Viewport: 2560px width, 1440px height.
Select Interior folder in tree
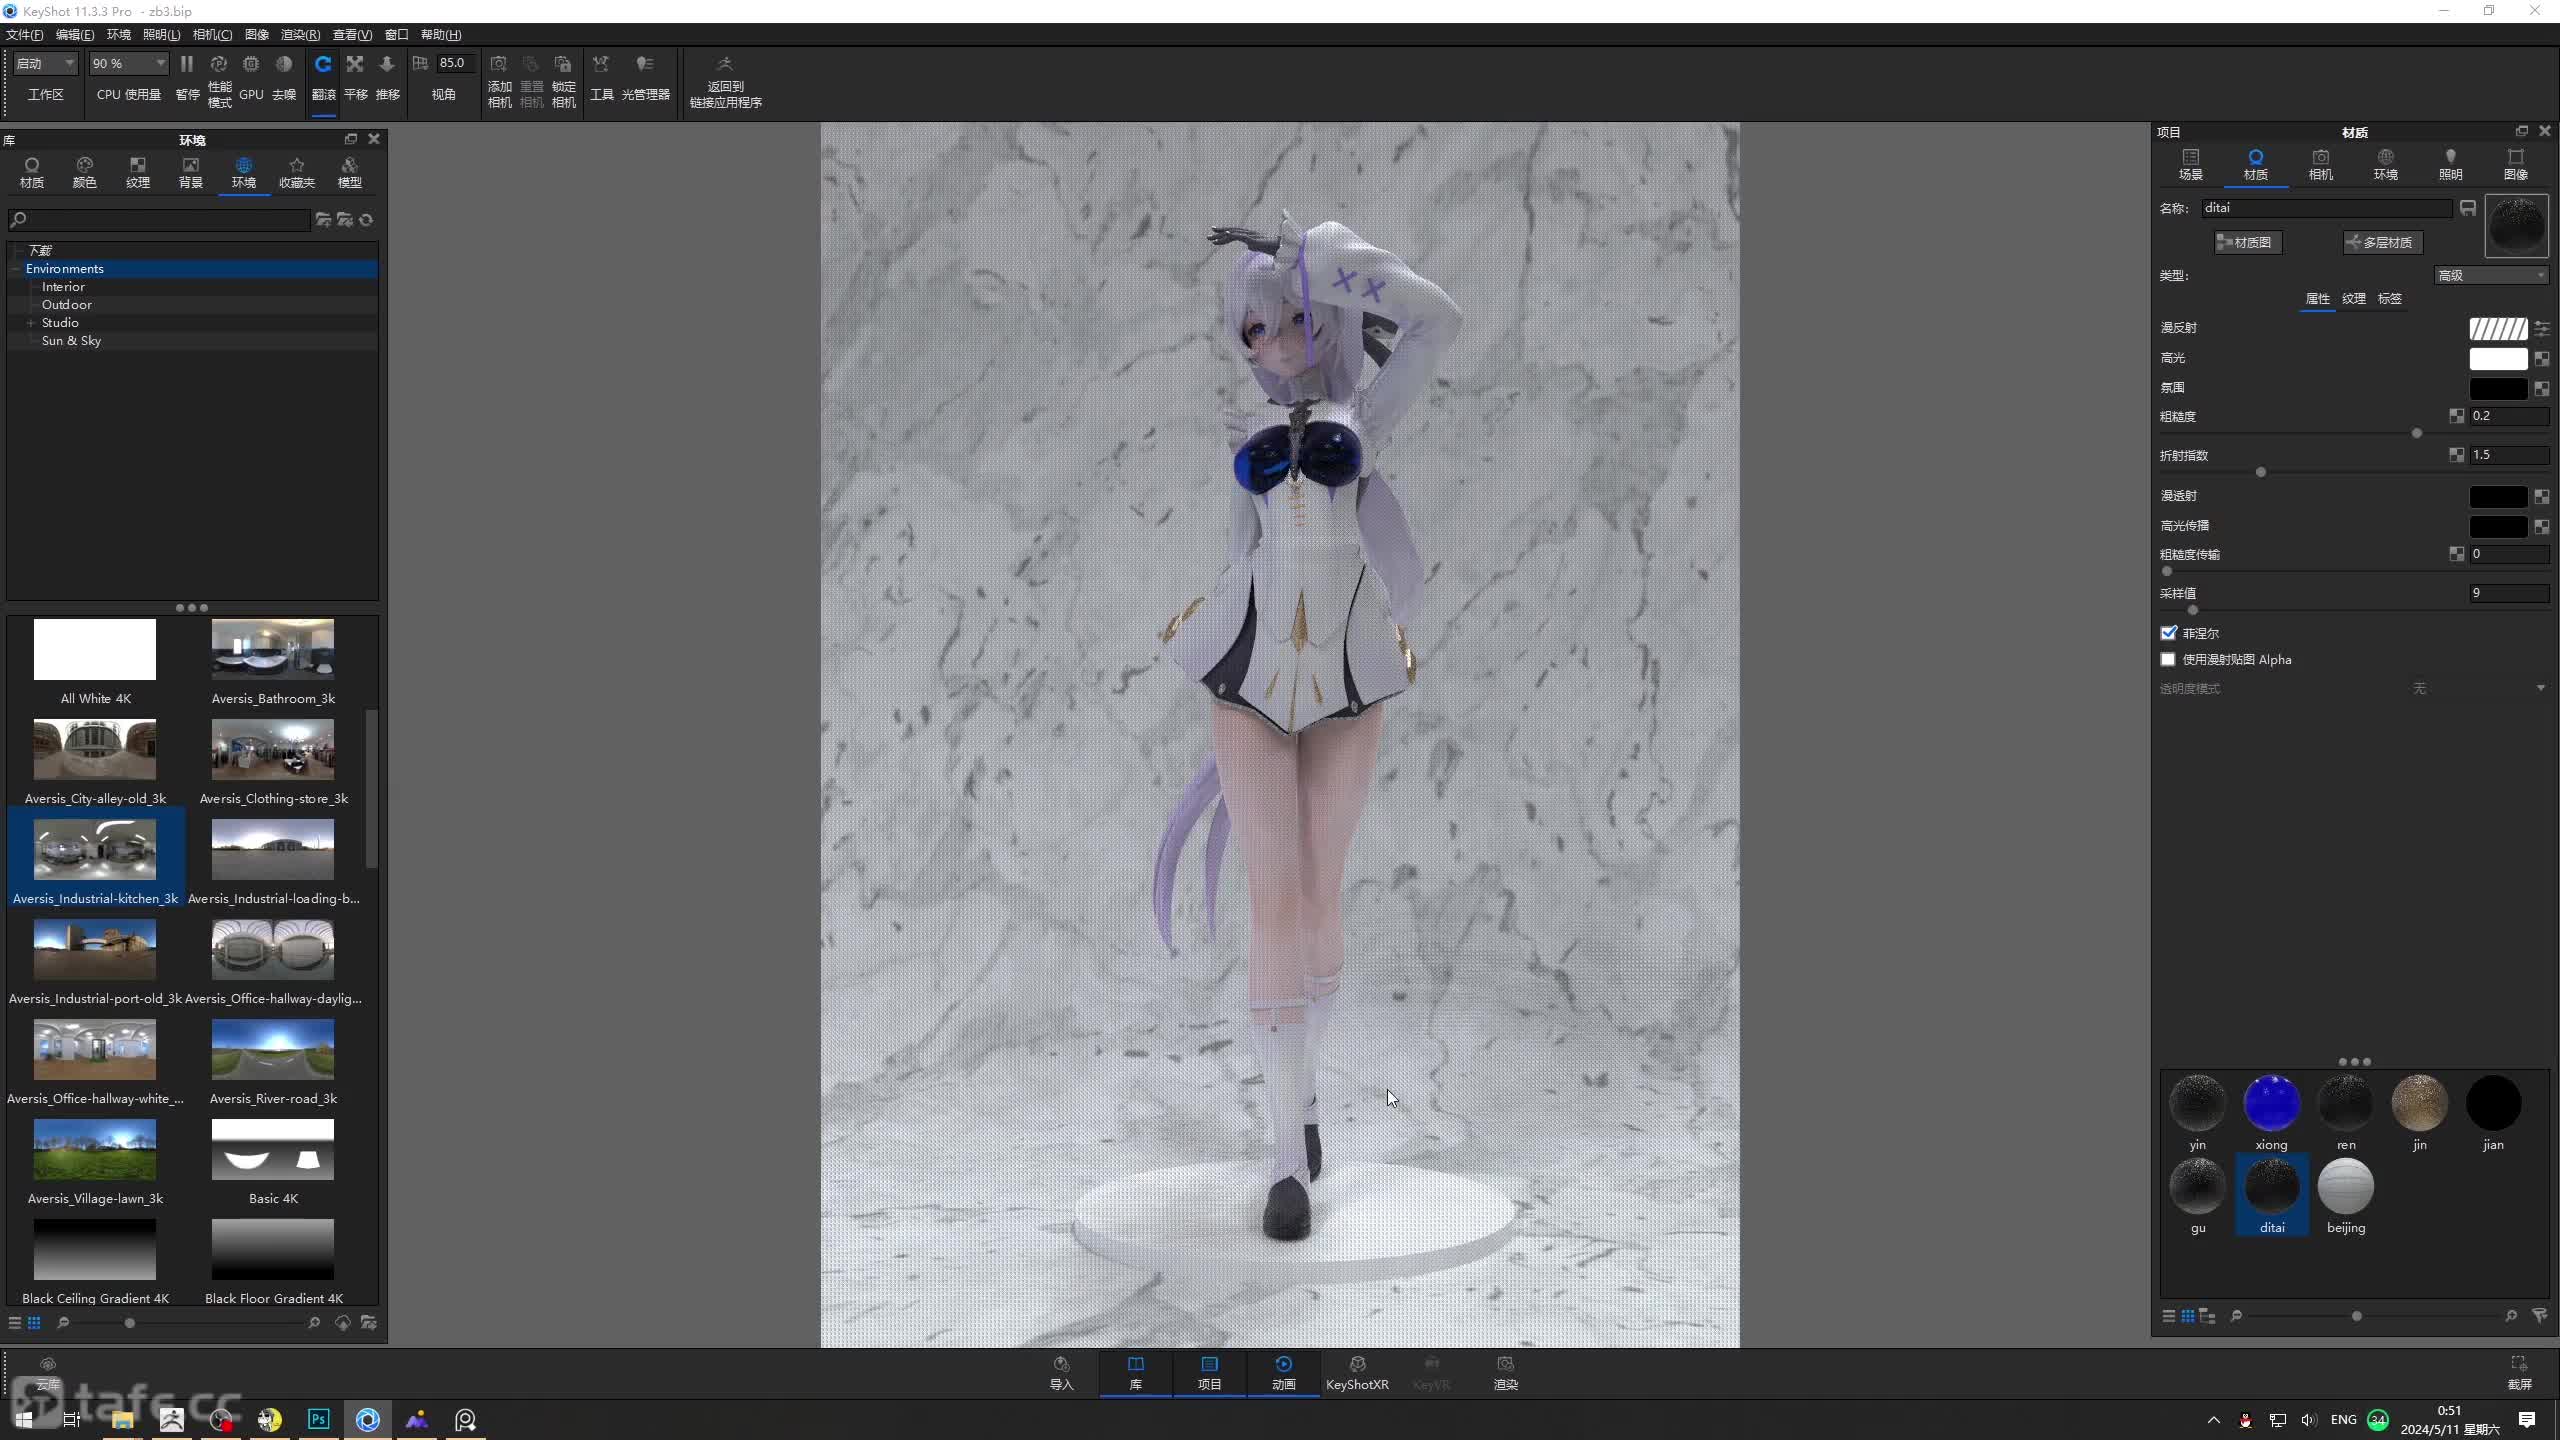63,287
